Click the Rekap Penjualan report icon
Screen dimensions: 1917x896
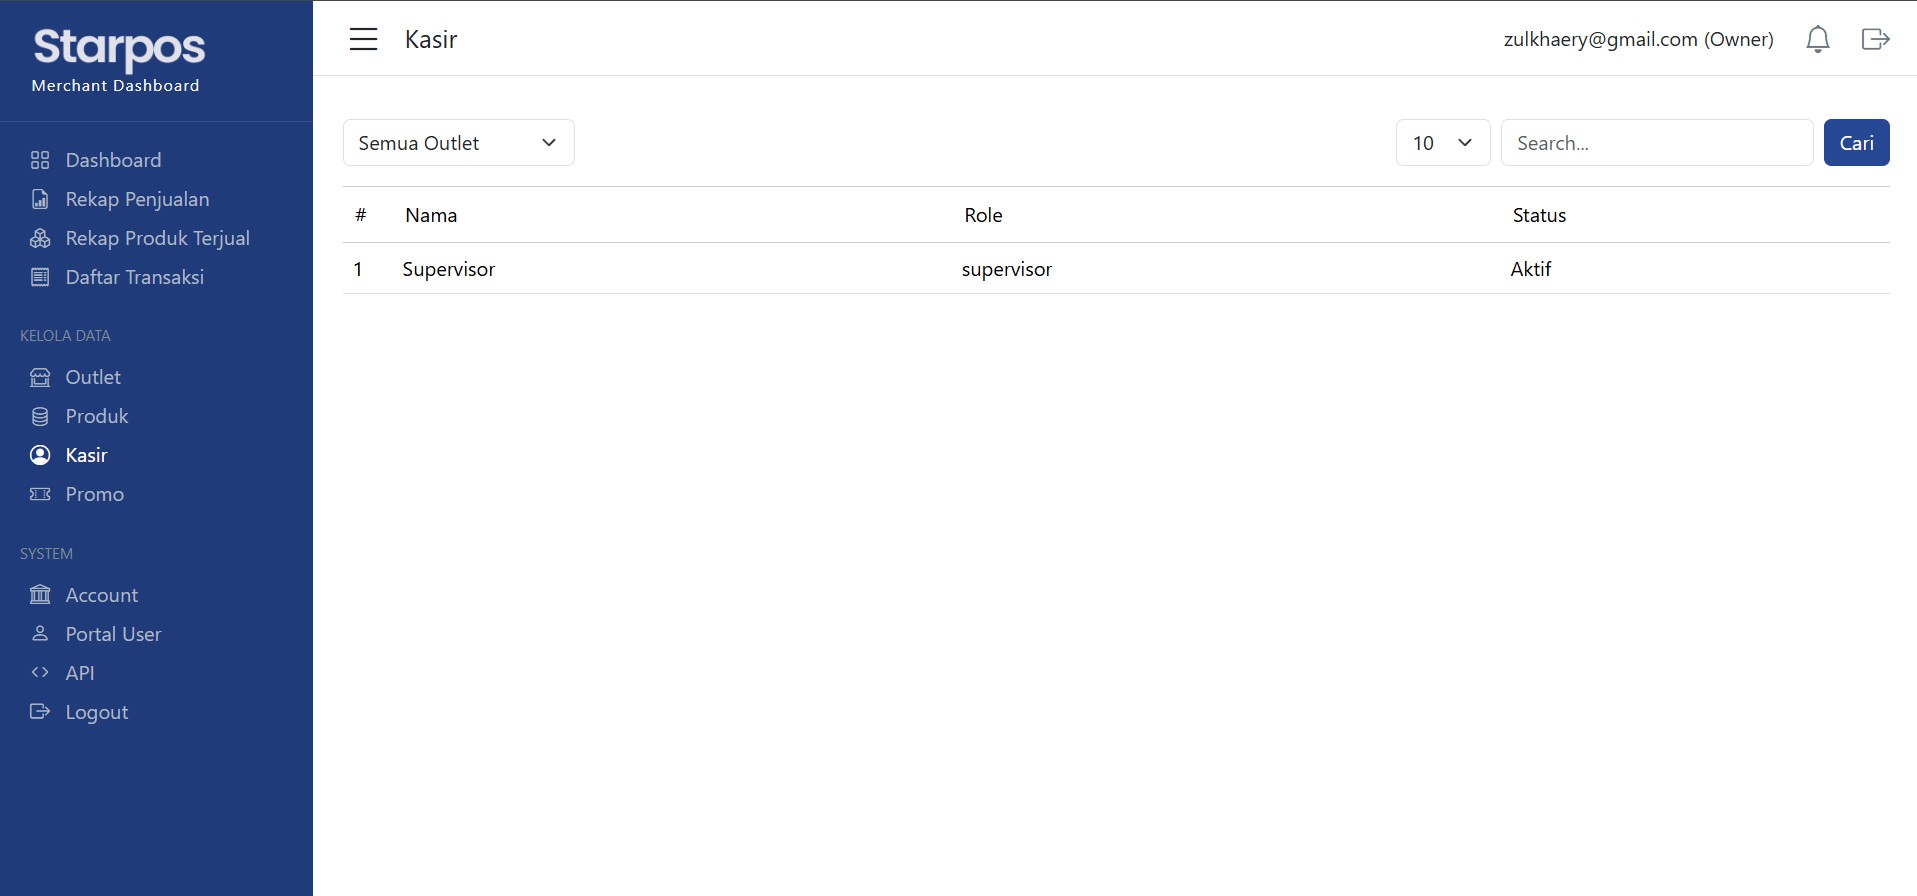40,199
